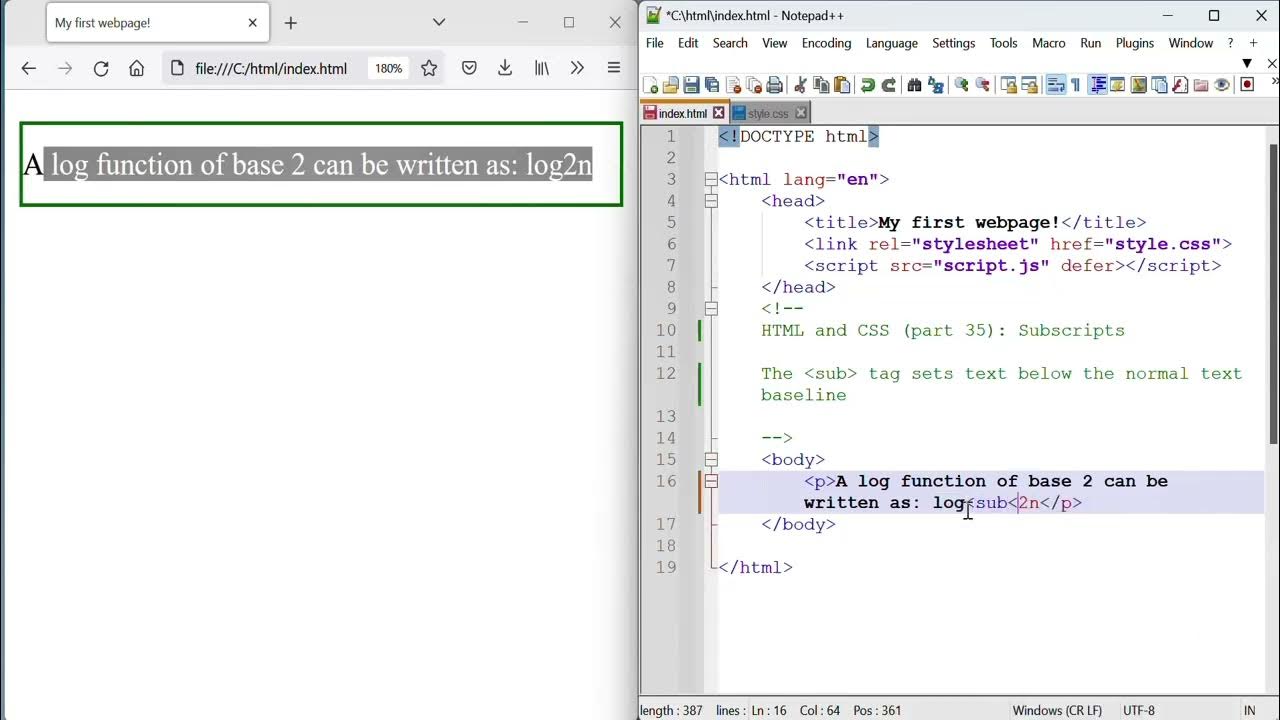The image size is (1280, 720).
Task: Collapse the head fold marker at line 4
Action: pyautogui.click(x=711, y=201)
